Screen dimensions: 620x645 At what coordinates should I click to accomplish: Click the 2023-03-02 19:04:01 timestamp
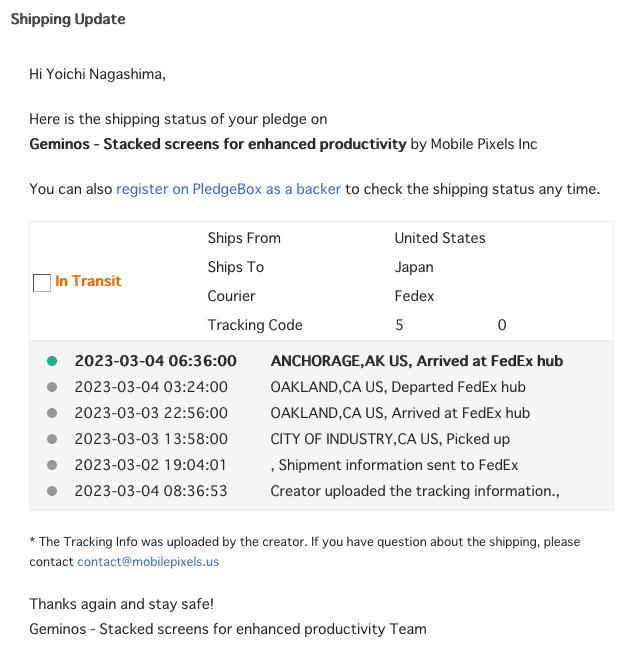[x=151, y=465]
